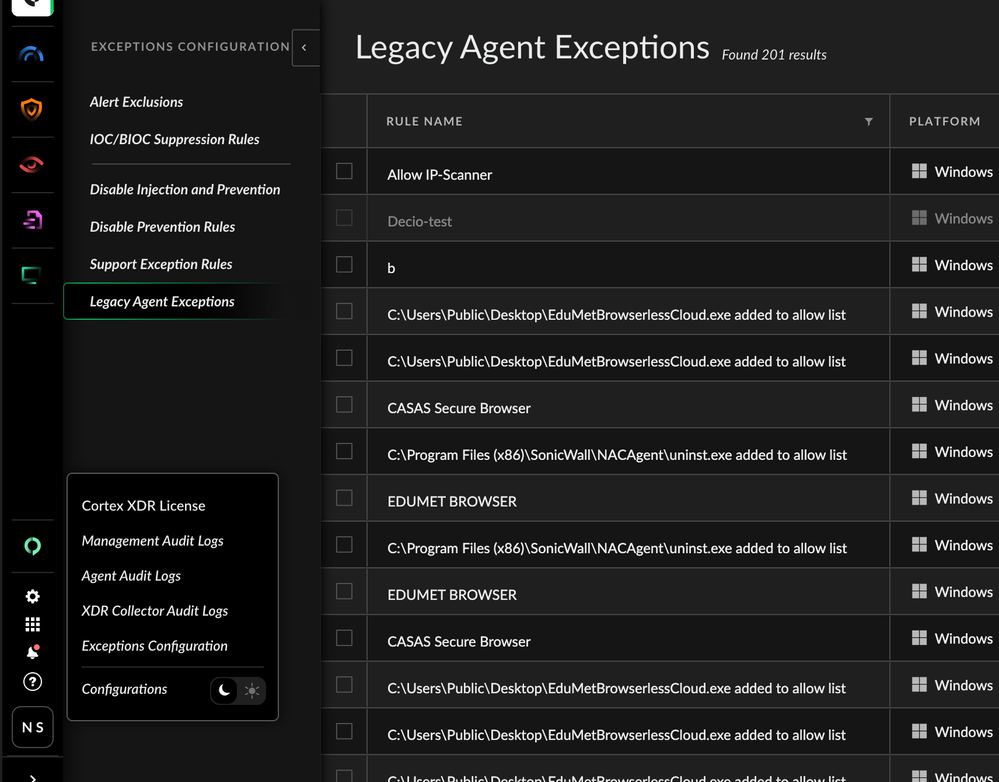Check the Allow IP-Scanner row checkbox
This screenshot has height=782, width=999.
[x=344, y=171]
